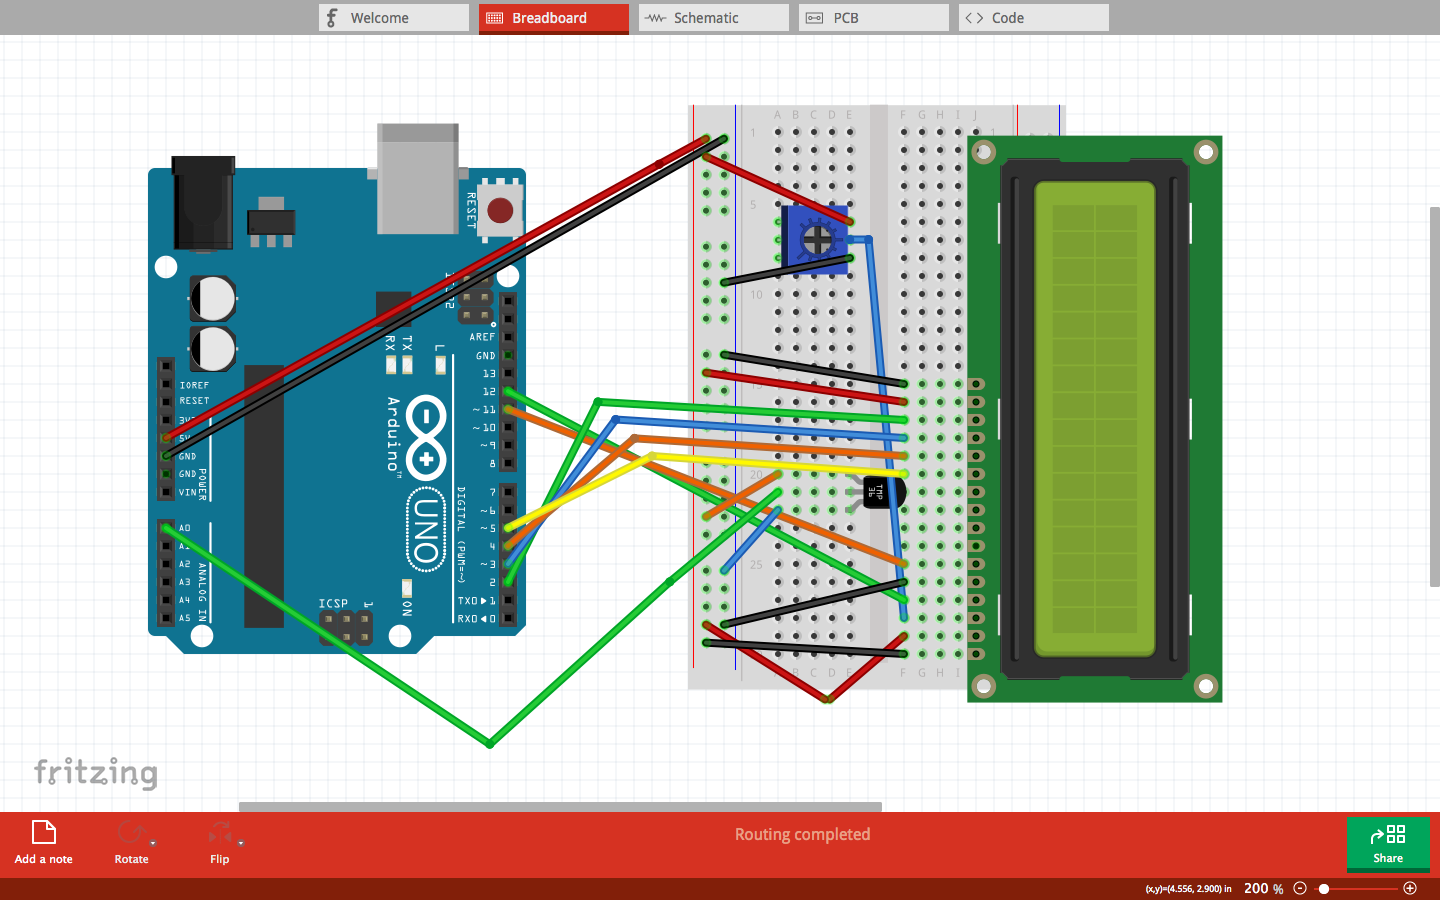Select the blue potentiometer on breadboard
Image resolution: width=1440 pixels, height=900 pixels.
click(x=815, y=240)
